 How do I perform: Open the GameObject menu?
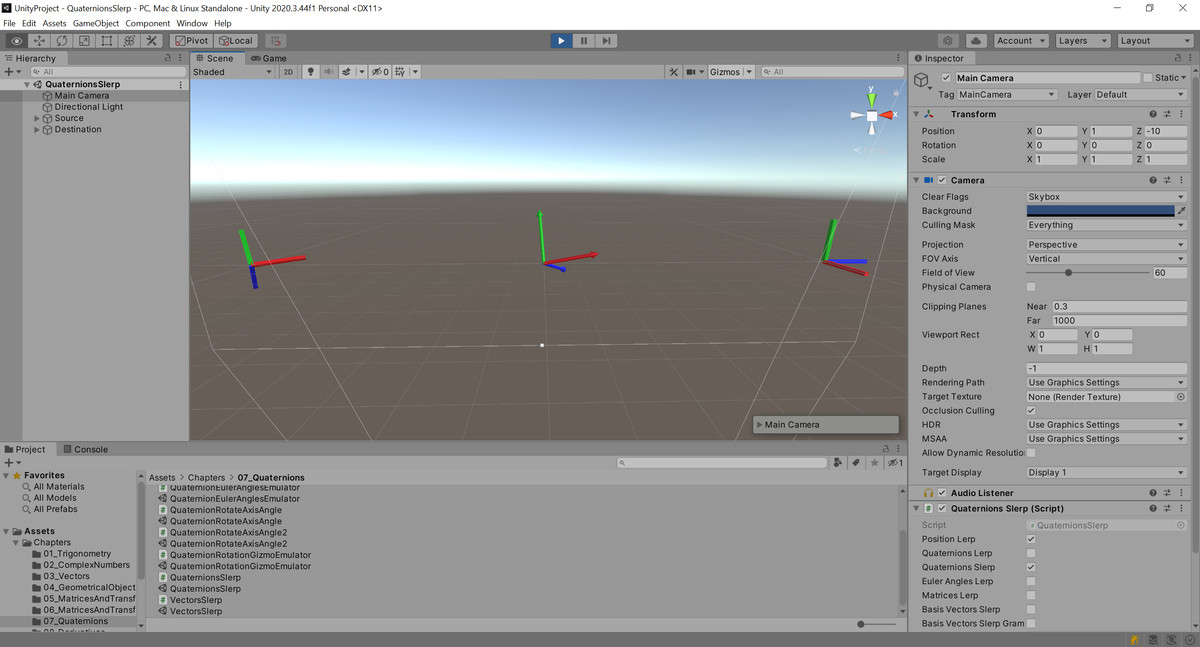pos(96,23)
